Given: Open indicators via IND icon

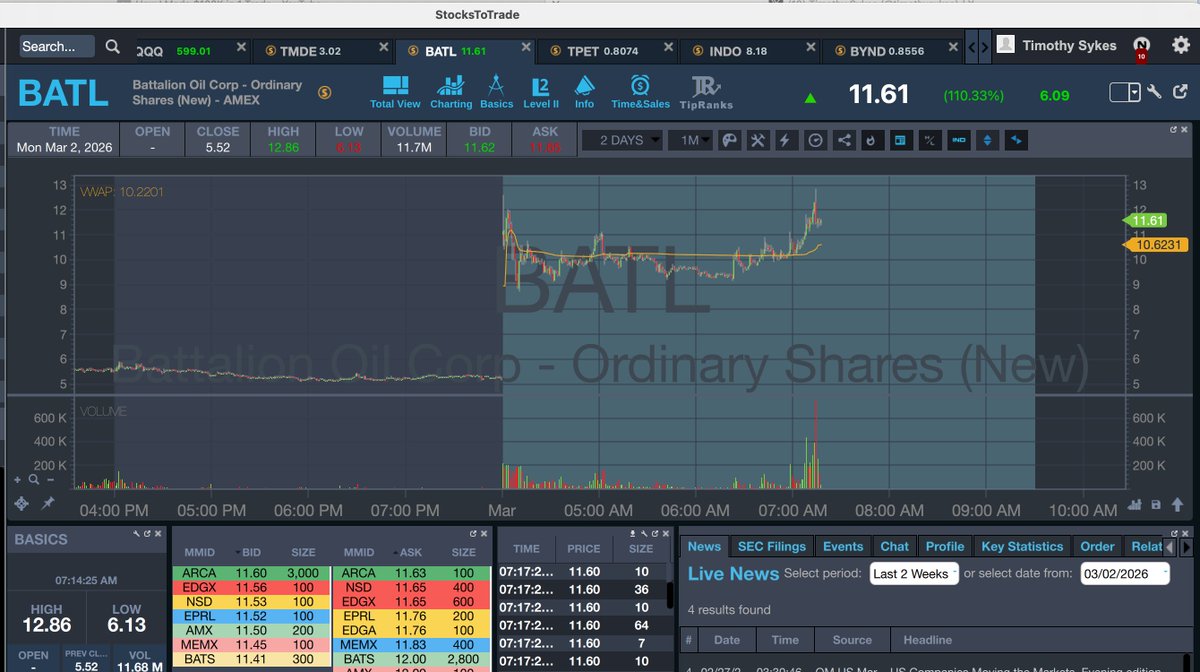Looking at the screenshot, I should (959, 140).
